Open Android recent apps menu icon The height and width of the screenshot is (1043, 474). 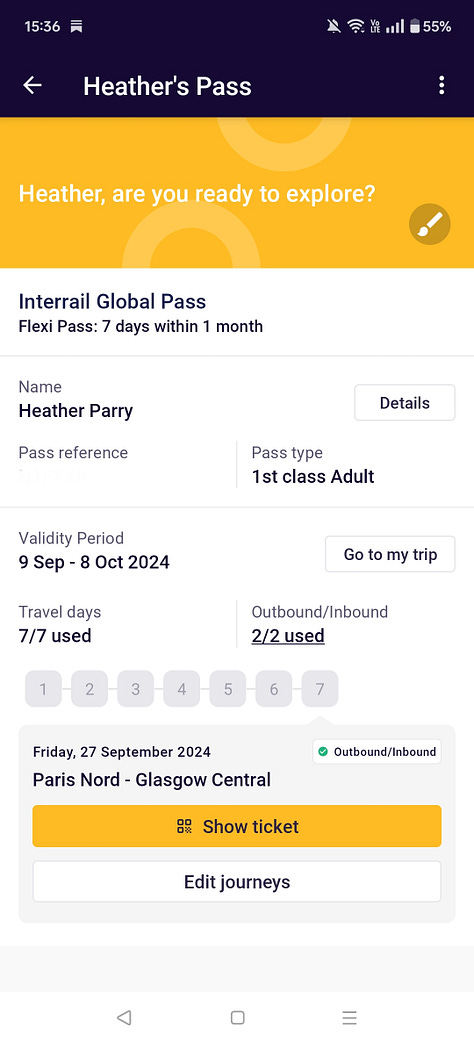pos(350,1017)
